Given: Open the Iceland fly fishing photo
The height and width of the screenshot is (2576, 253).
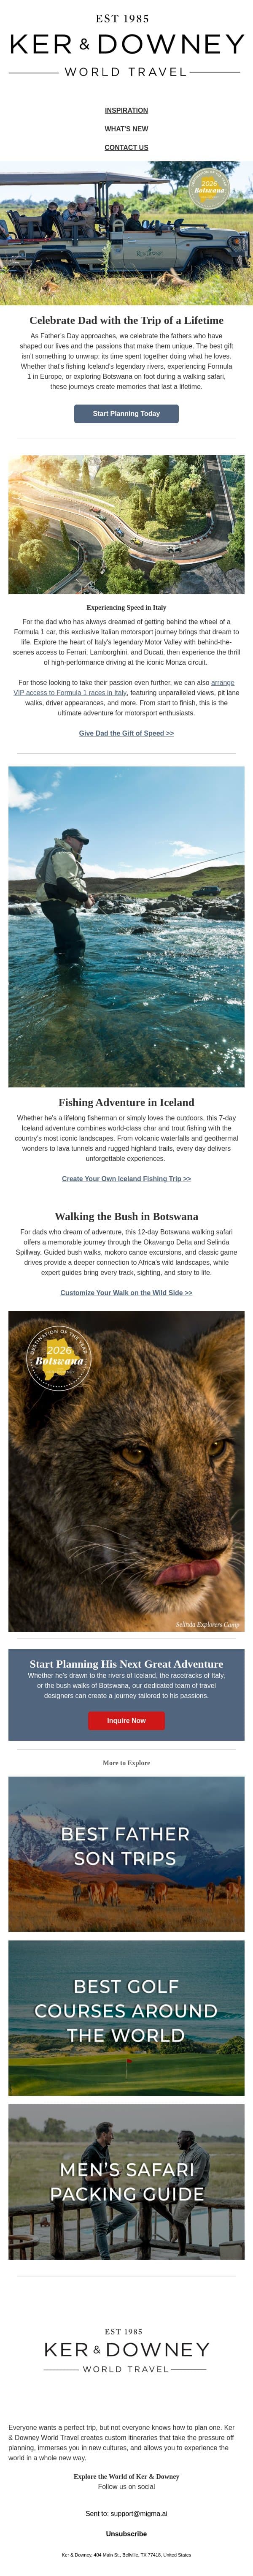Looking at the screenshot, I should pos(126,926).
